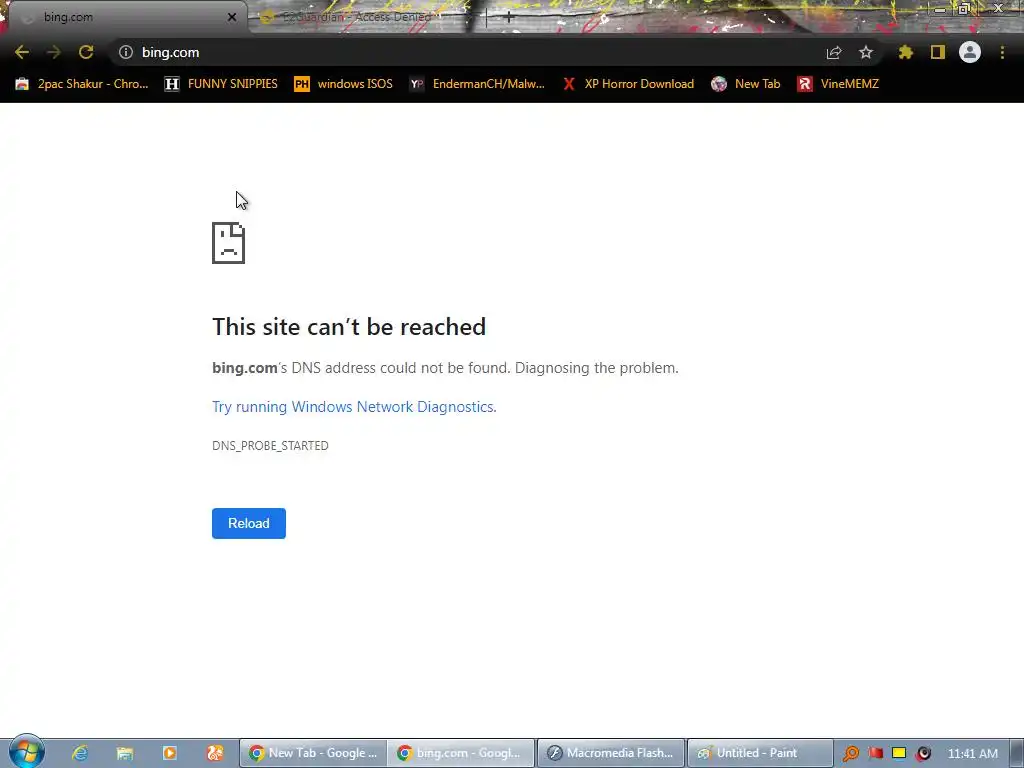Screen dimensions: 1024x768
Task: Click the sad page error icon
Action: [229, 243]
